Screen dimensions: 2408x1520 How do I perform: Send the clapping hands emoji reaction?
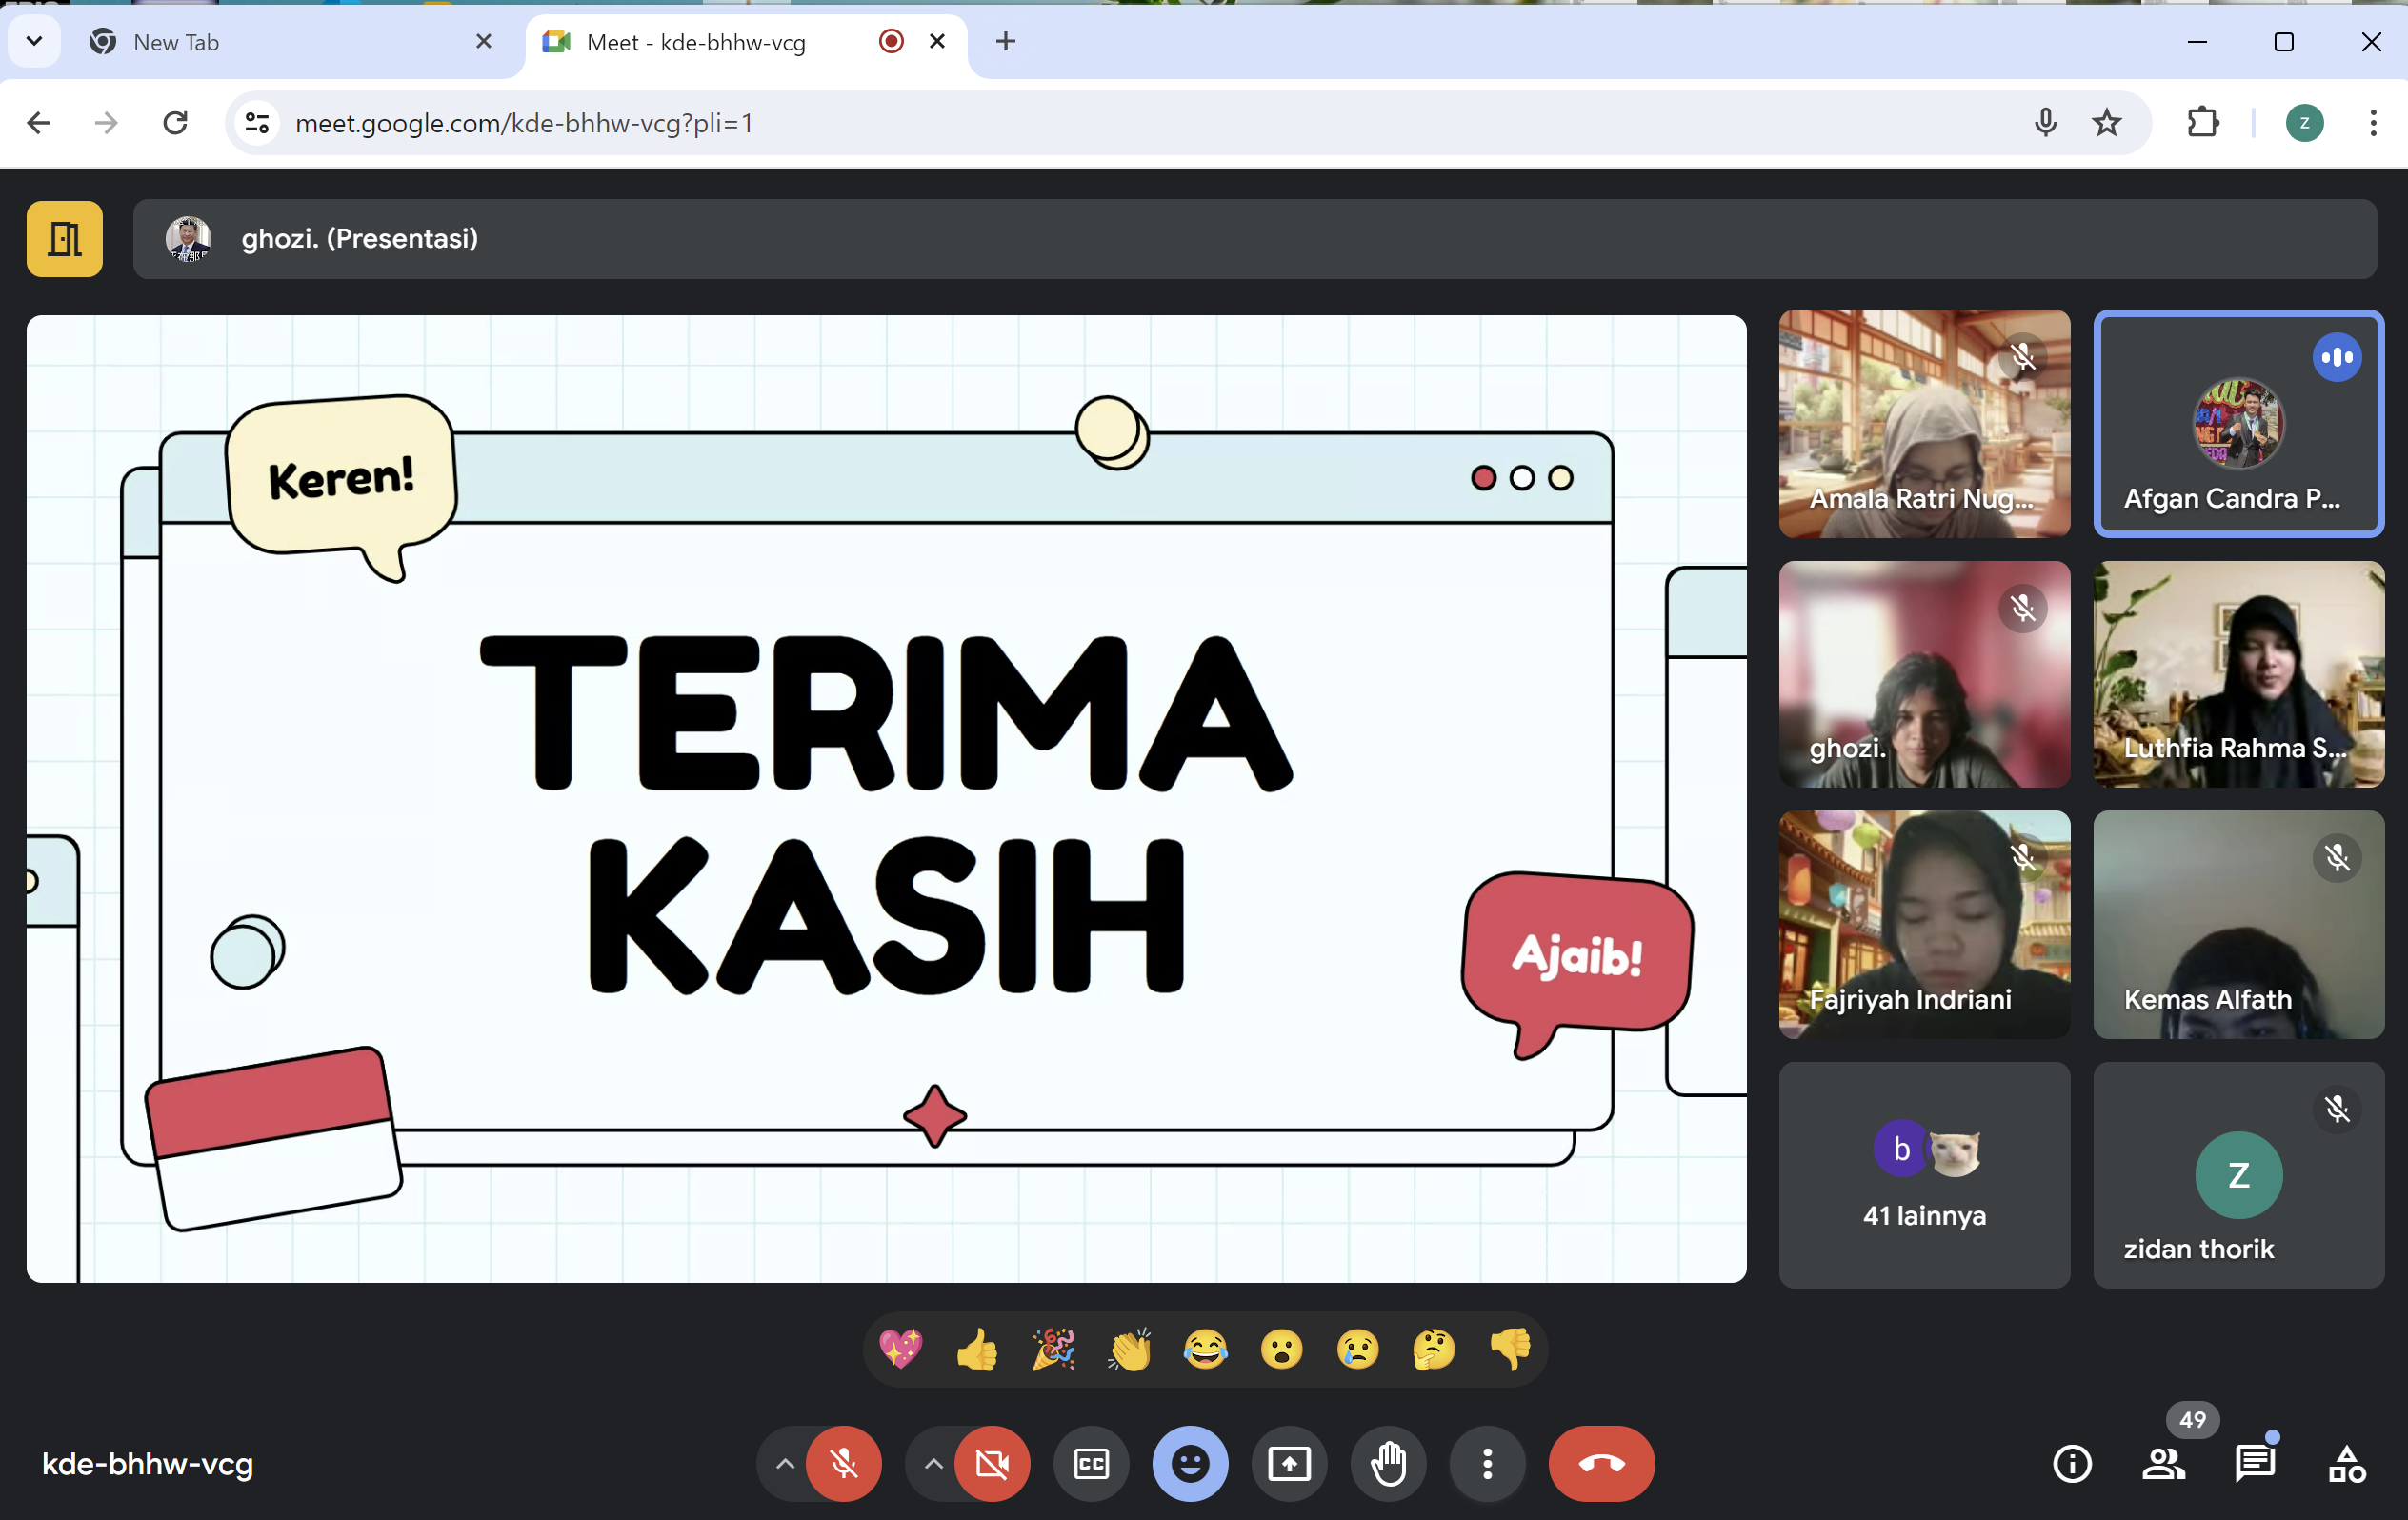click(1130, 1350)
